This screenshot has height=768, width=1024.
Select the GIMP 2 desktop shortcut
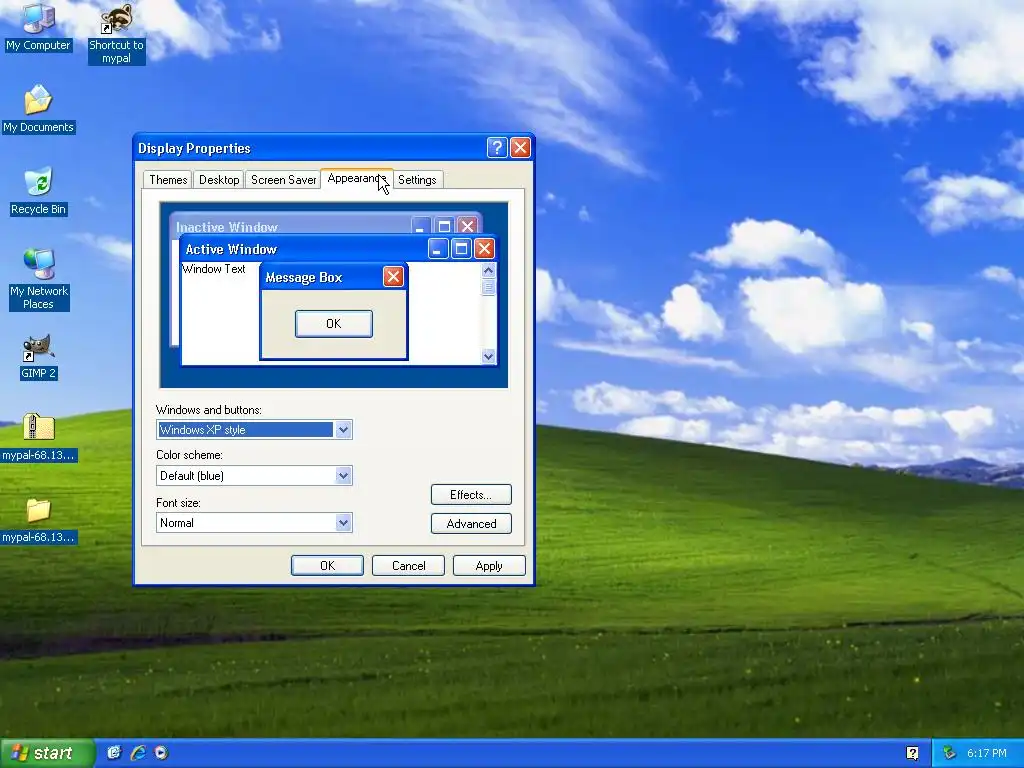[38, 356]
